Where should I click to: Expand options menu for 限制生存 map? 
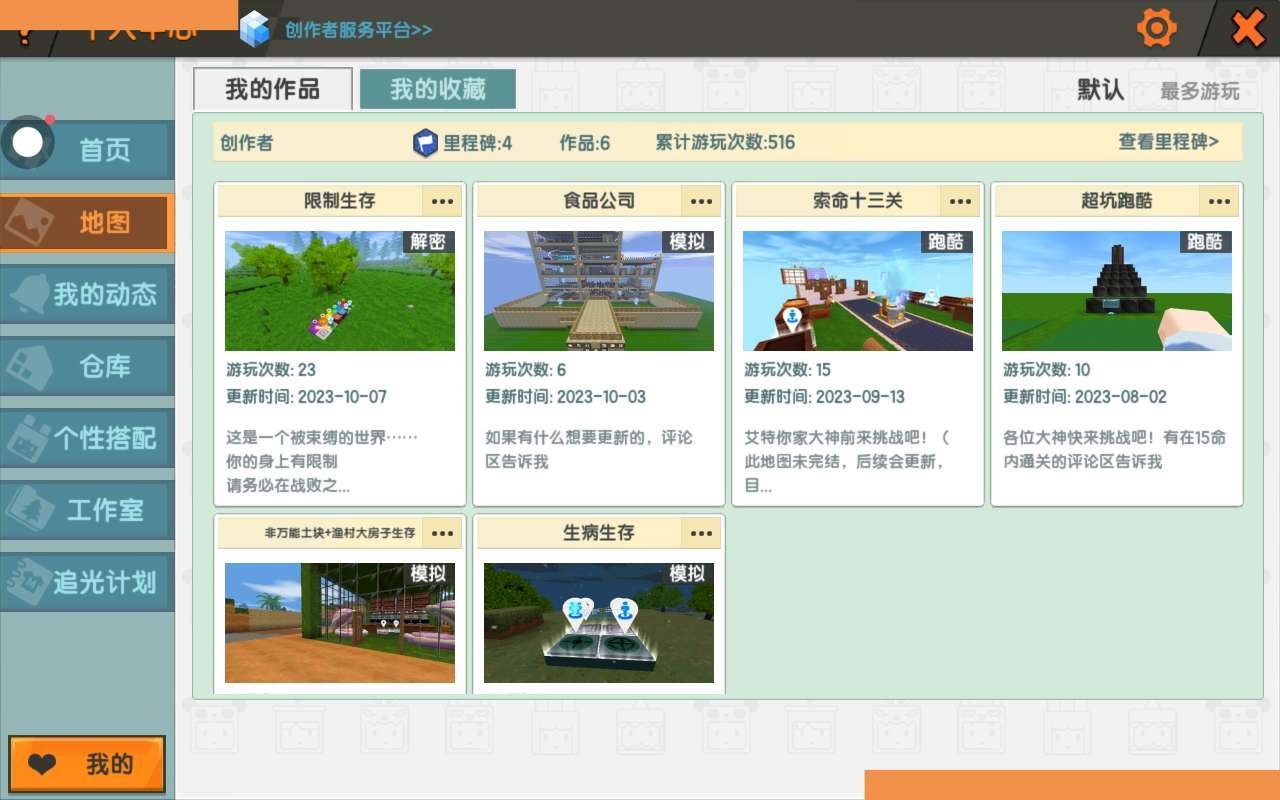point(442,201)
